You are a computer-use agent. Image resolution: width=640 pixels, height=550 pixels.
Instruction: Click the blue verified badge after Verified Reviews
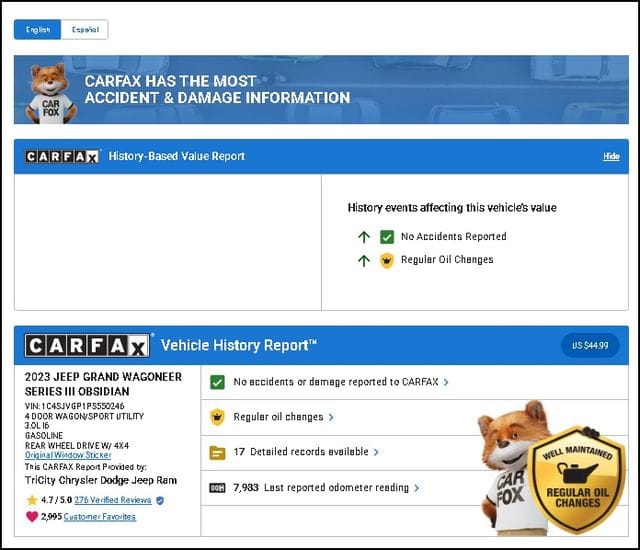click(x=160, y=500)
